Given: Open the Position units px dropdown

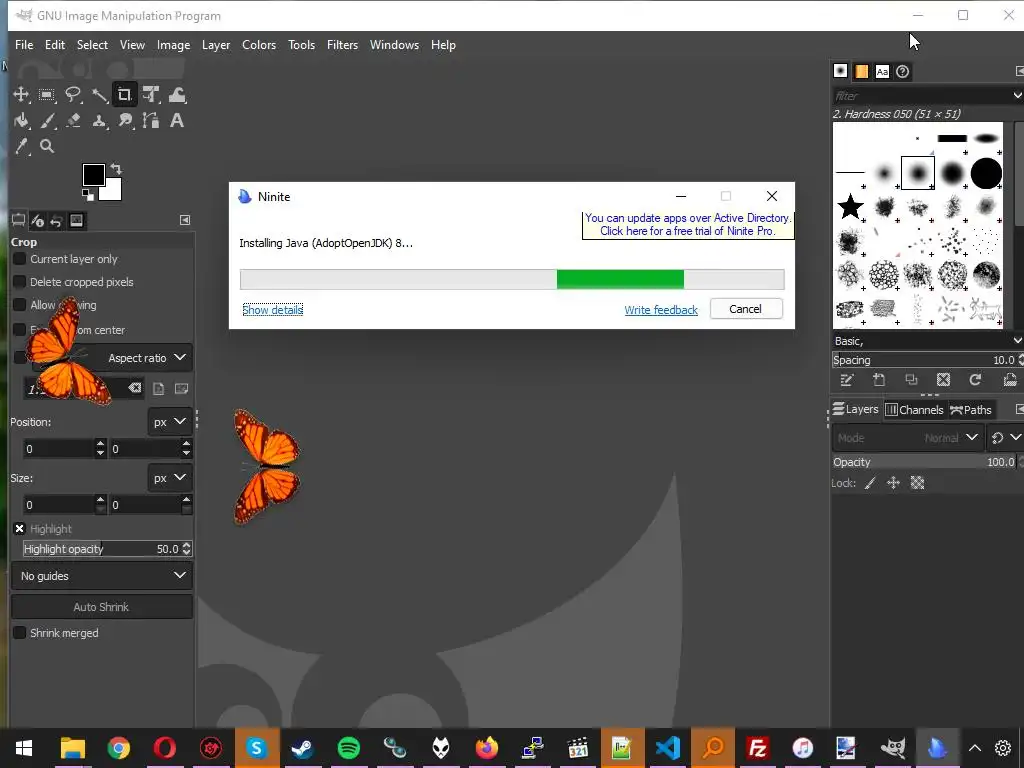Looking at the screenshot, I should (x=169, y=422).
